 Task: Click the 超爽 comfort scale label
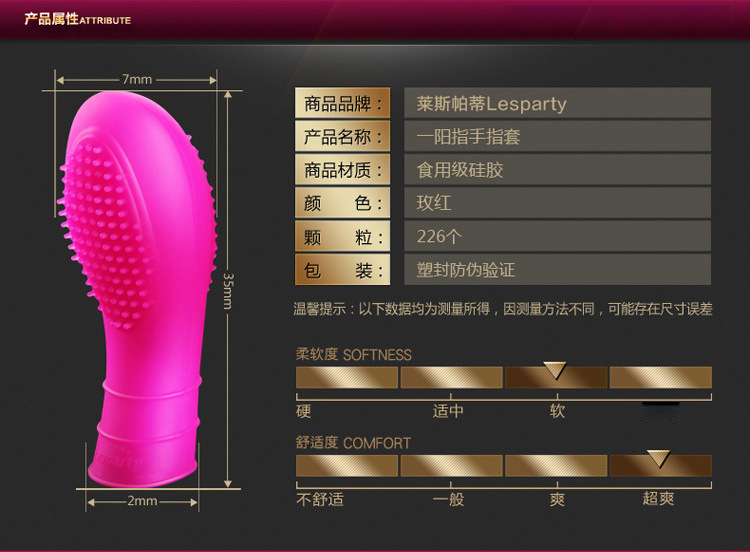click(x=658, y=498)
